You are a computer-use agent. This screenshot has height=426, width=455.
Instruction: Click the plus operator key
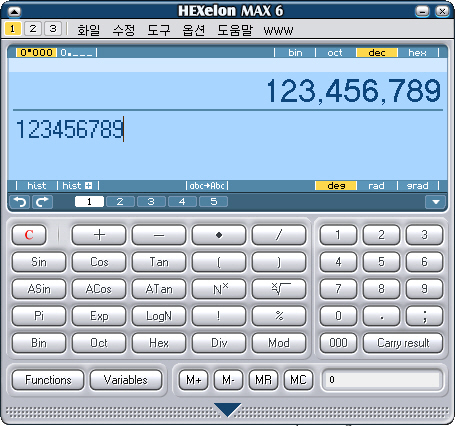(99, 235)
